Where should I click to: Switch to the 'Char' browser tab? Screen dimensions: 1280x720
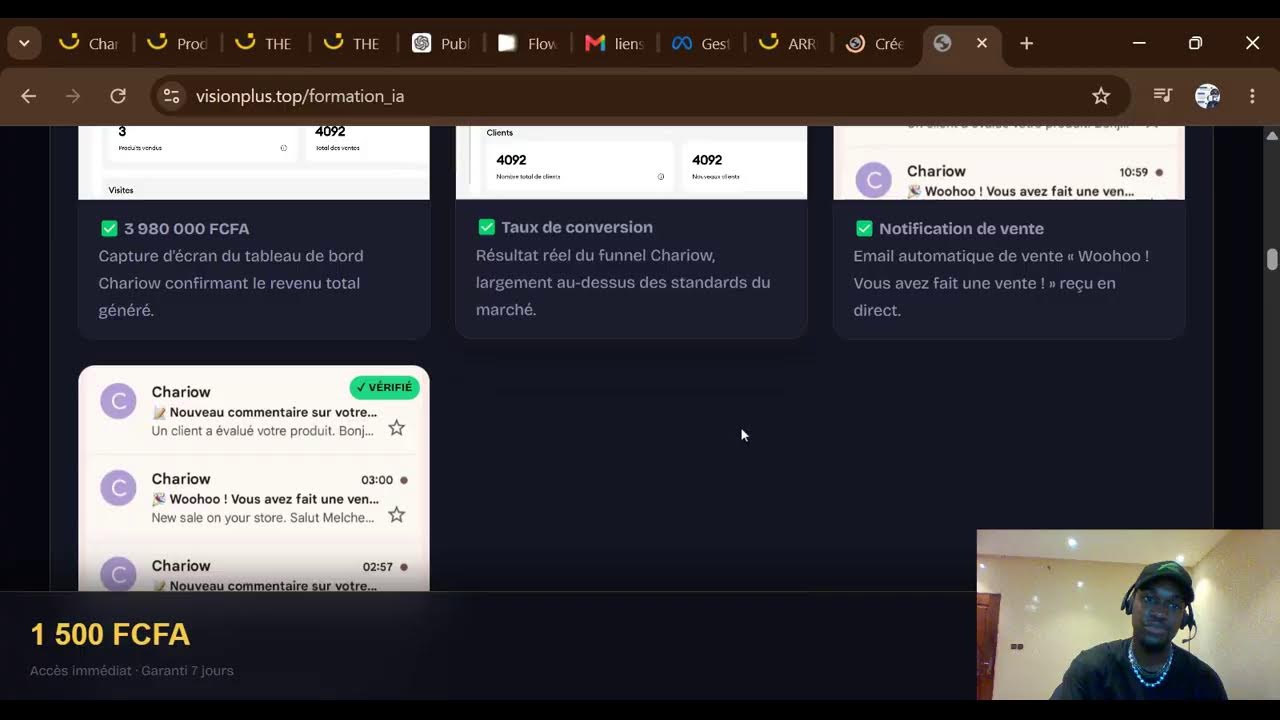click(89, 43)
